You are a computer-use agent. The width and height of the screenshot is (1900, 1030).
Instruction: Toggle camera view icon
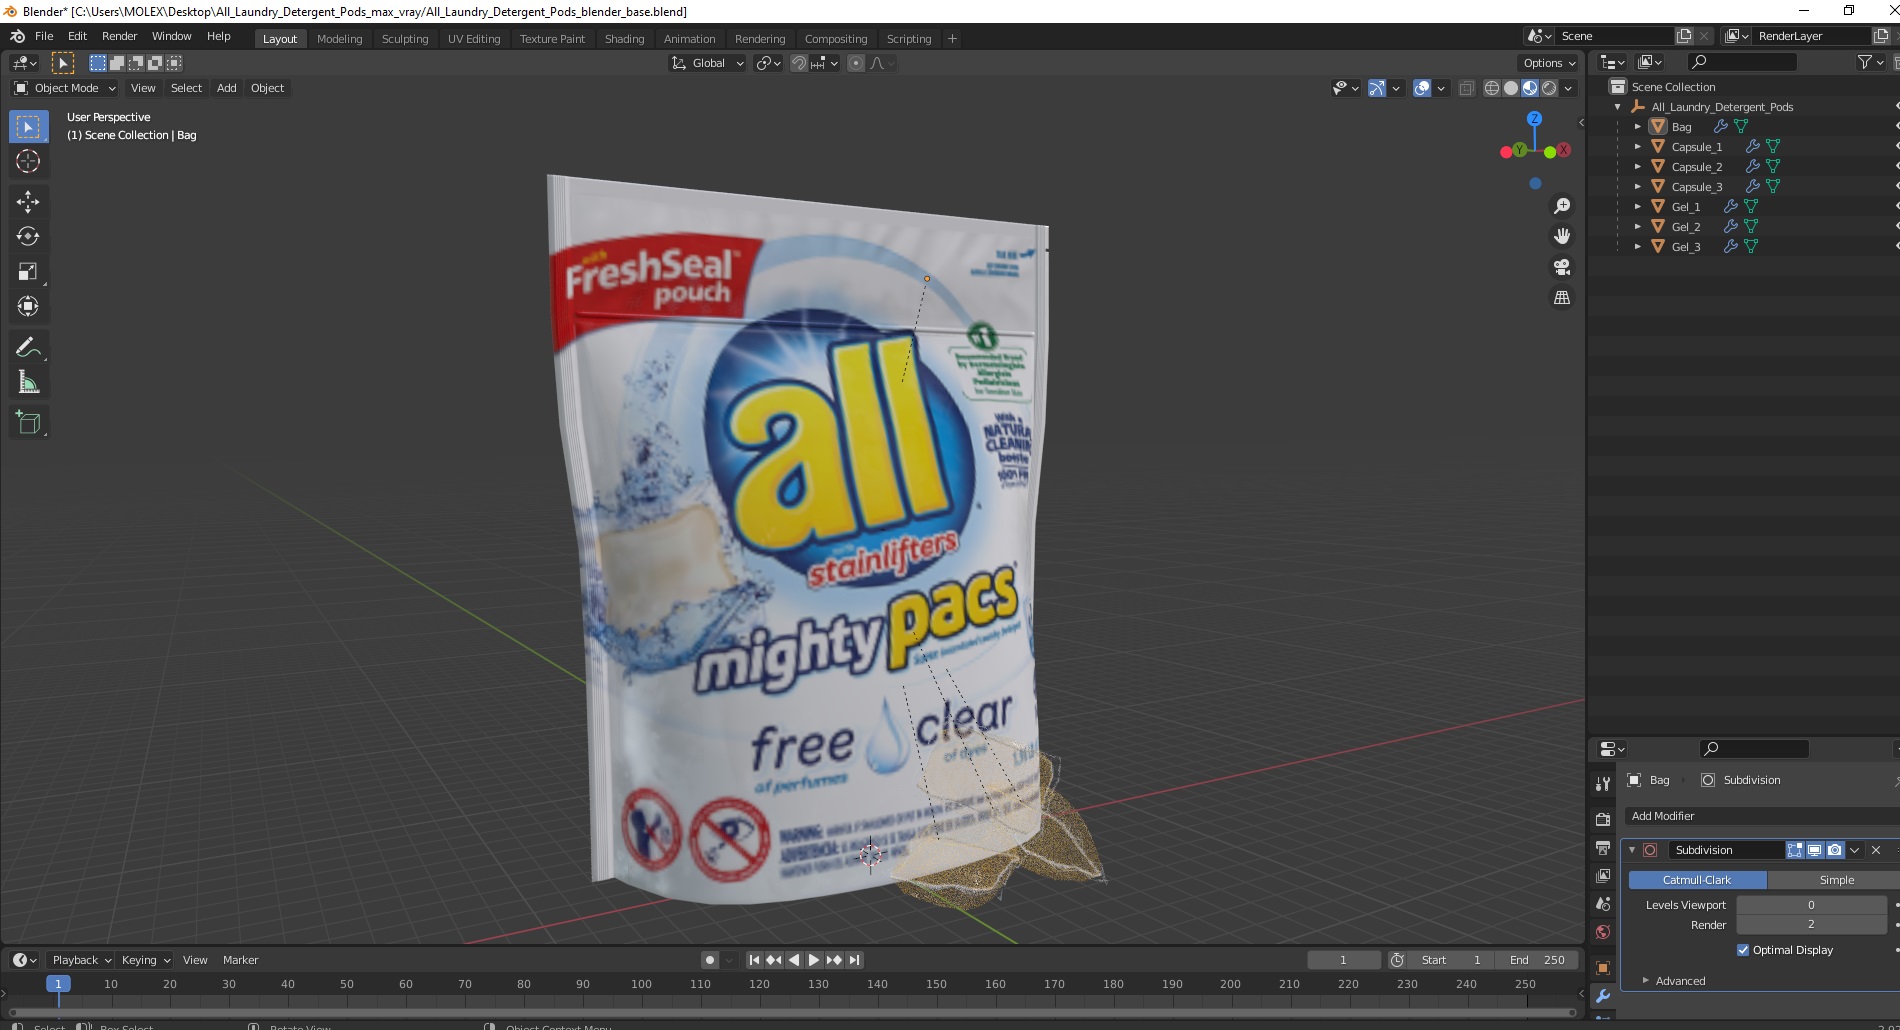pyautogui.click(x=1561, y=267)
